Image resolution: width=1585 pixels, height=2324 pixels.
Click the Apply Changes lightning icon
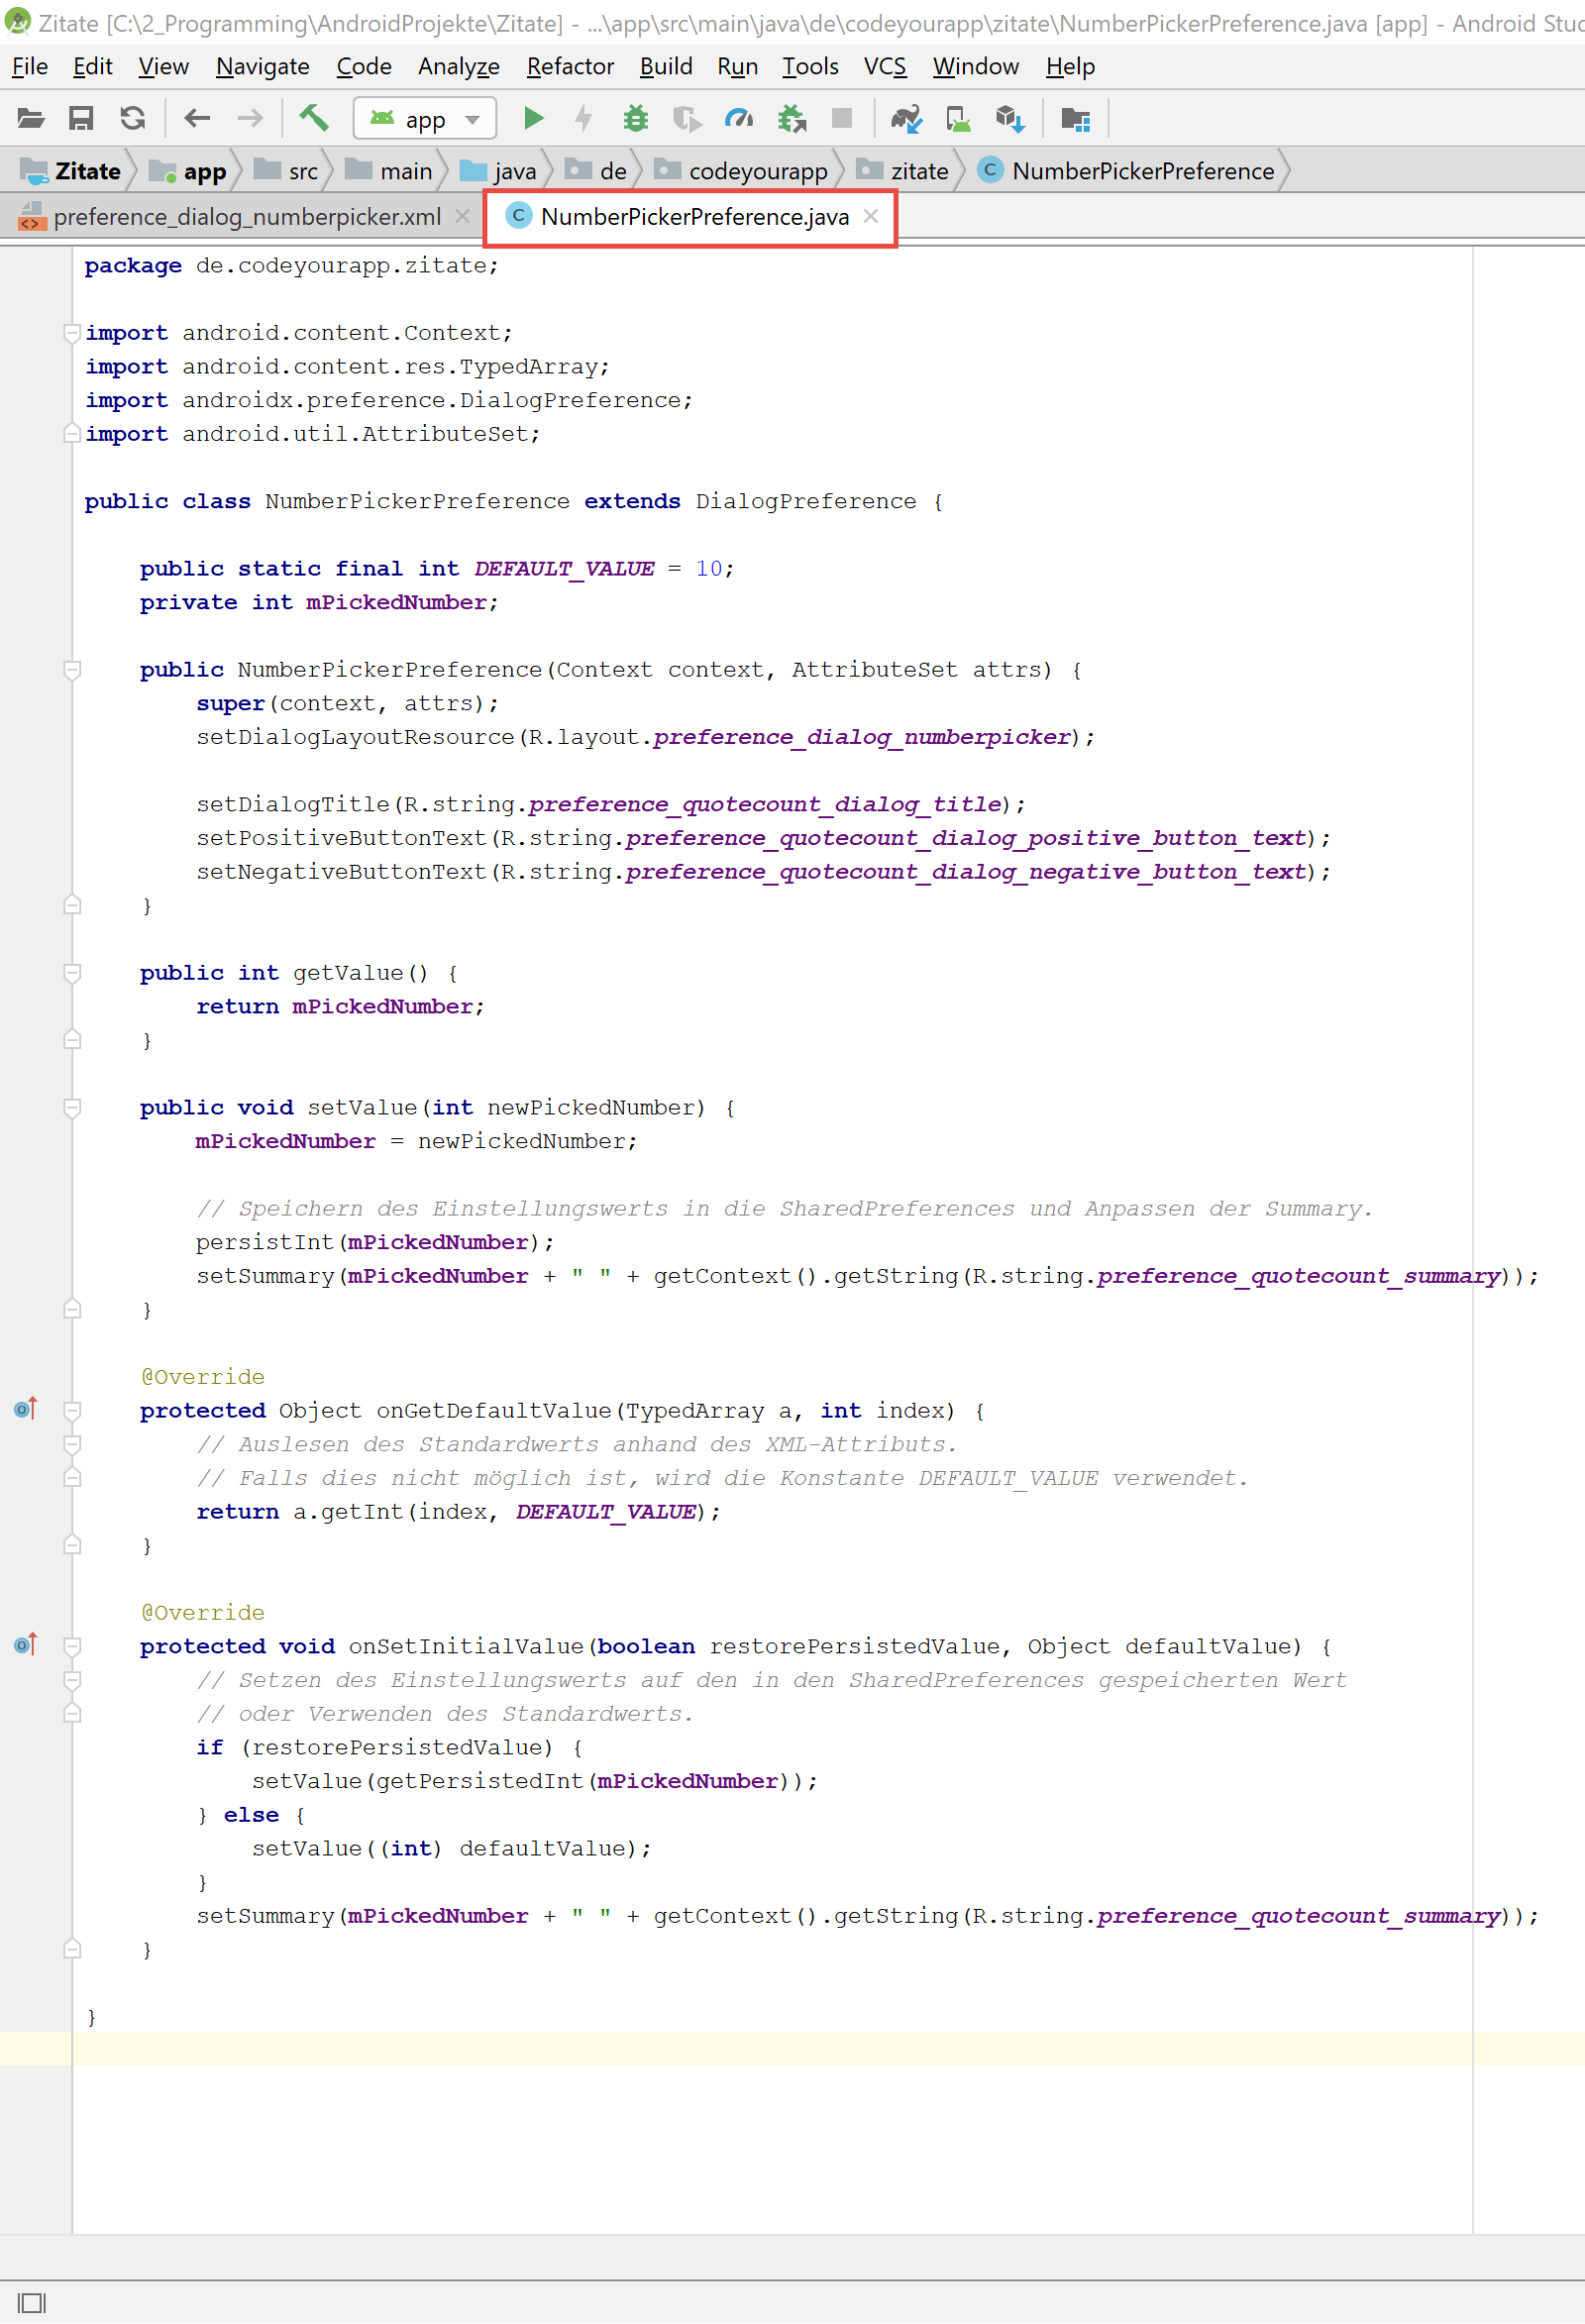point(584,119)
